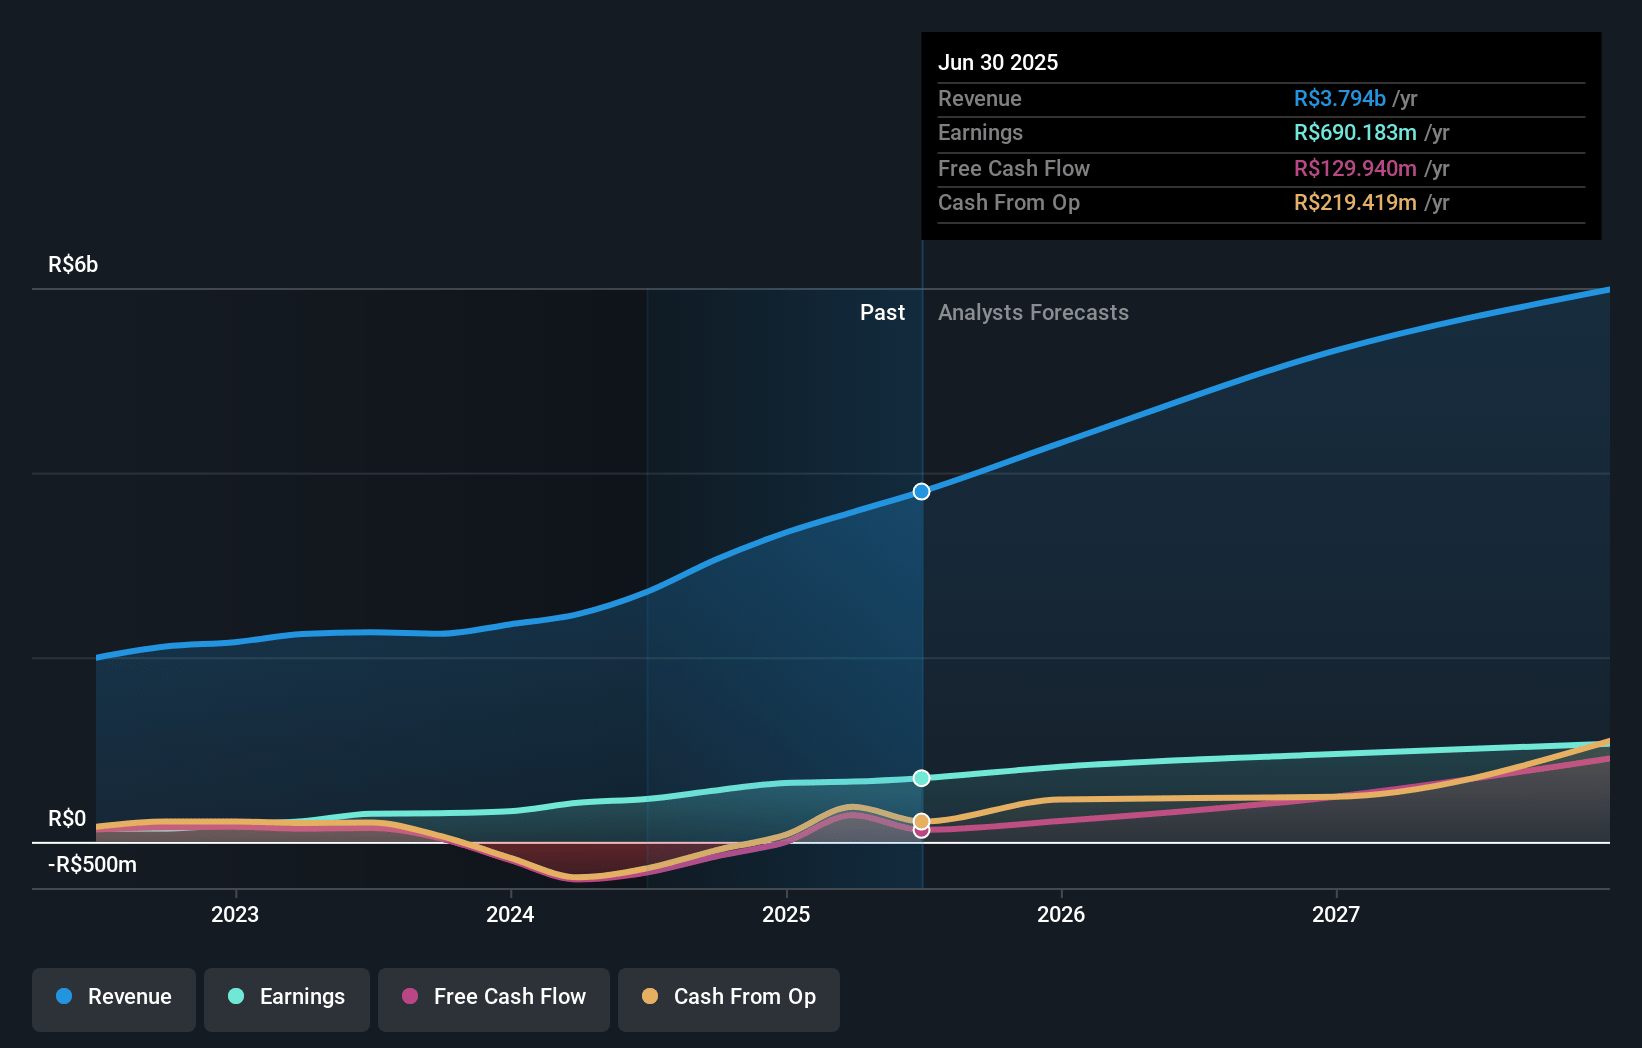Click the Earnings row label in tooltip

(x=980, y=133)
